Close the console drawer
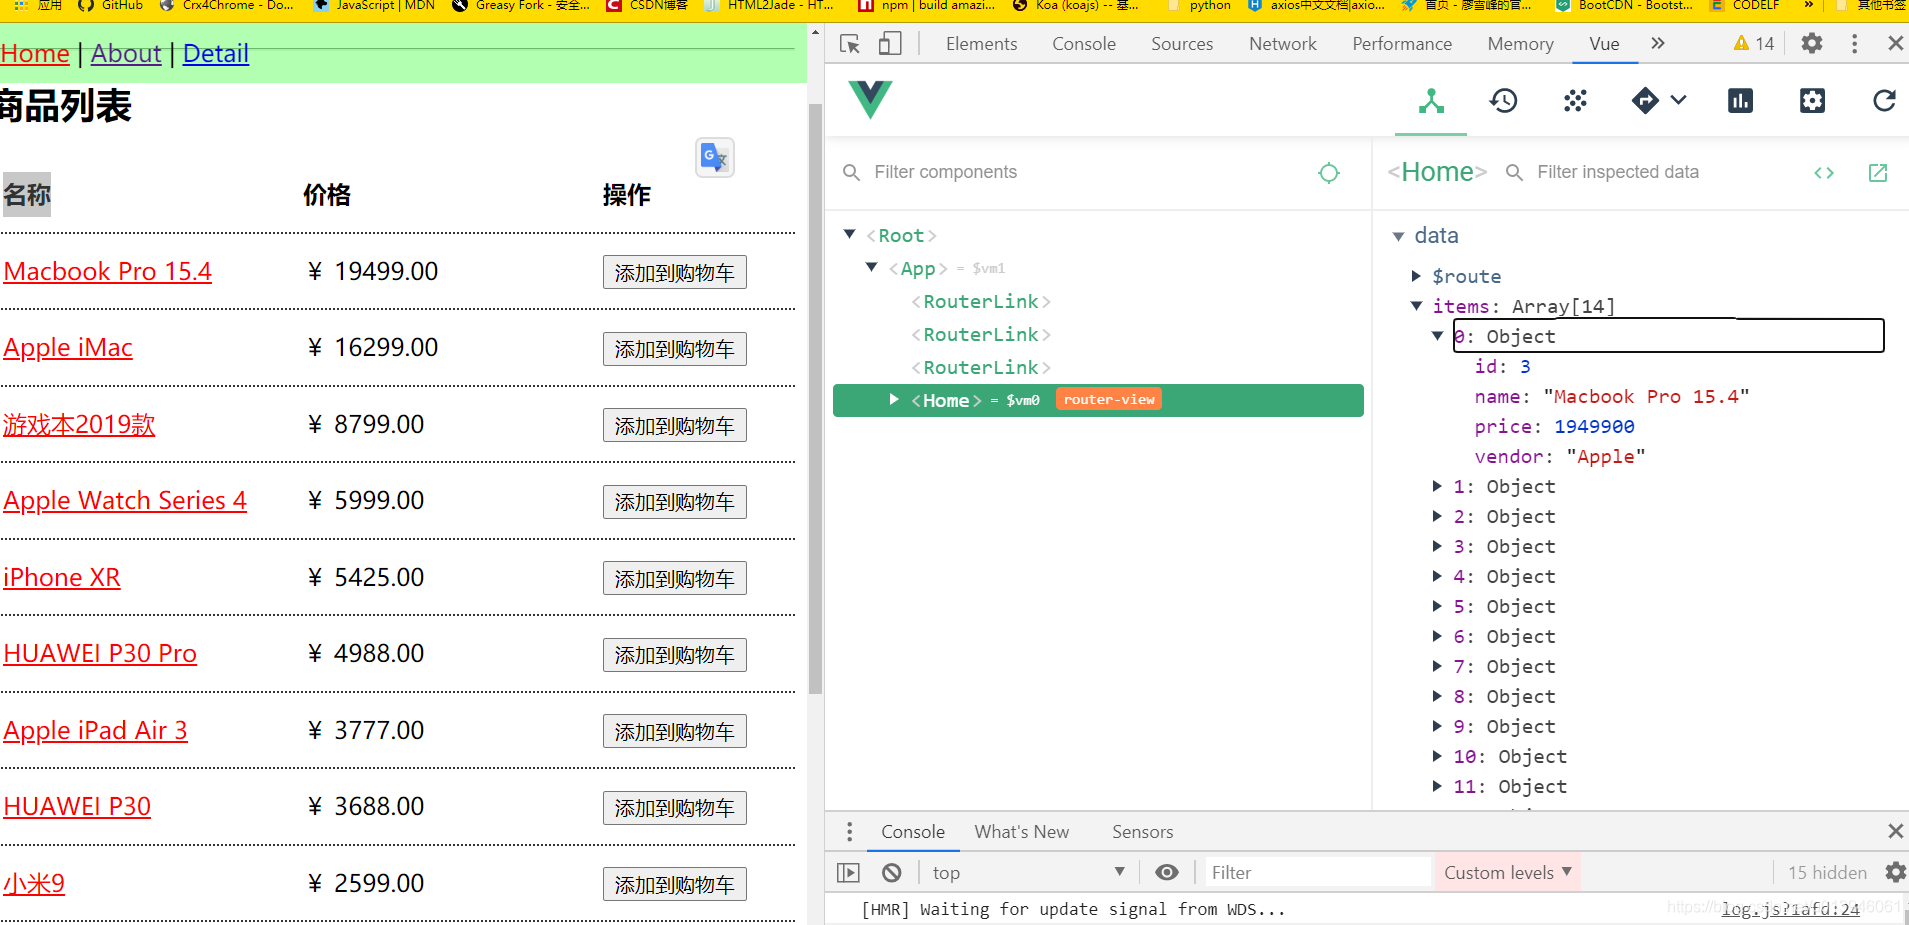 click(1895, 831)
